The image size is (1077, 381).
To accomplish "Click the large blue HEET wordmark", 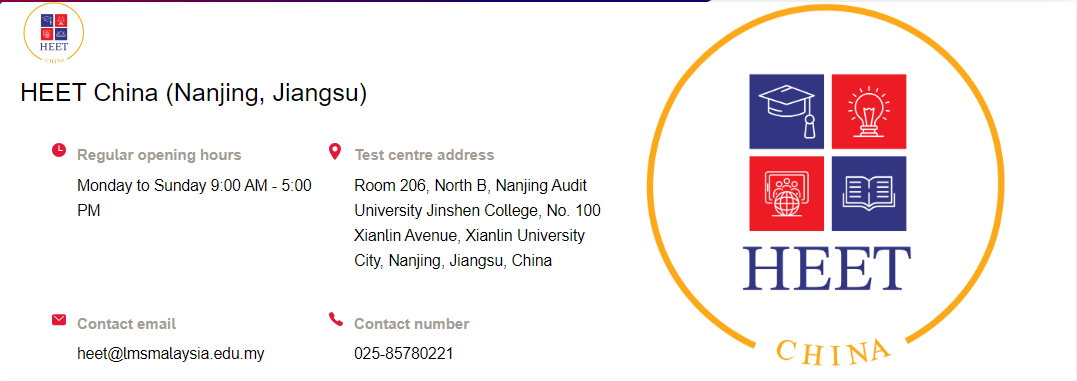I will [827, 268].
